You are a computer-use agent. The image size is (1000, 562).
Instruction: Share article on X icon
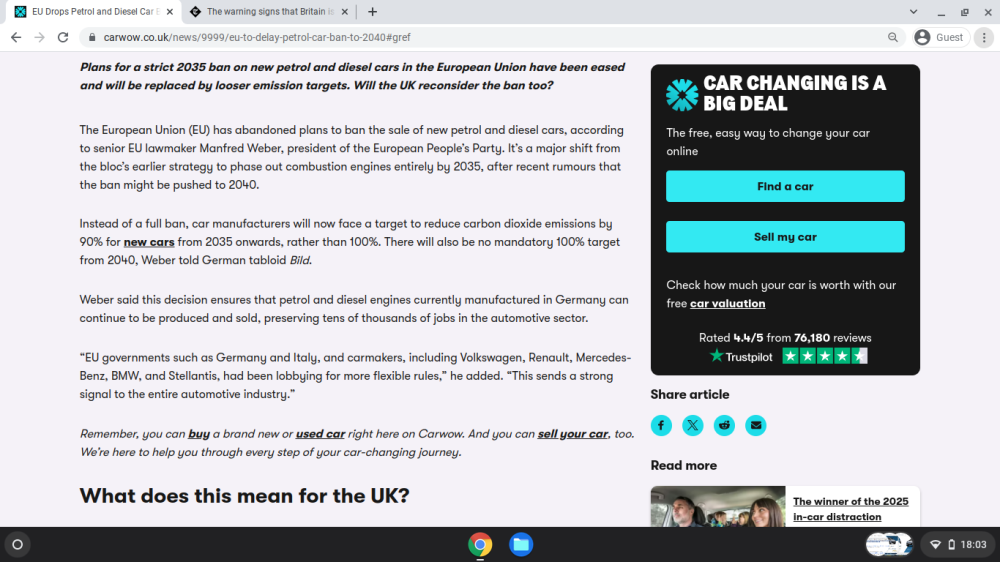click(x=693, y=425)
